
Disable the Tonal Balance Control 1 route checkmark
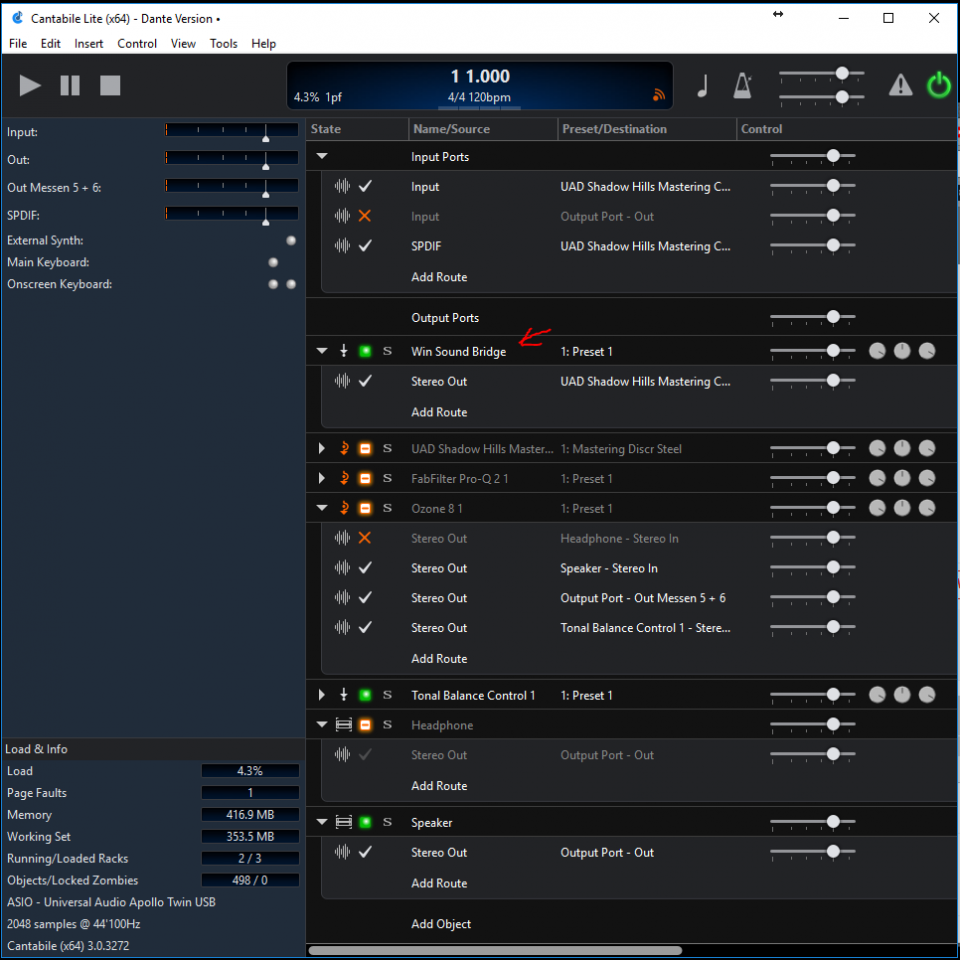(365, 627)
